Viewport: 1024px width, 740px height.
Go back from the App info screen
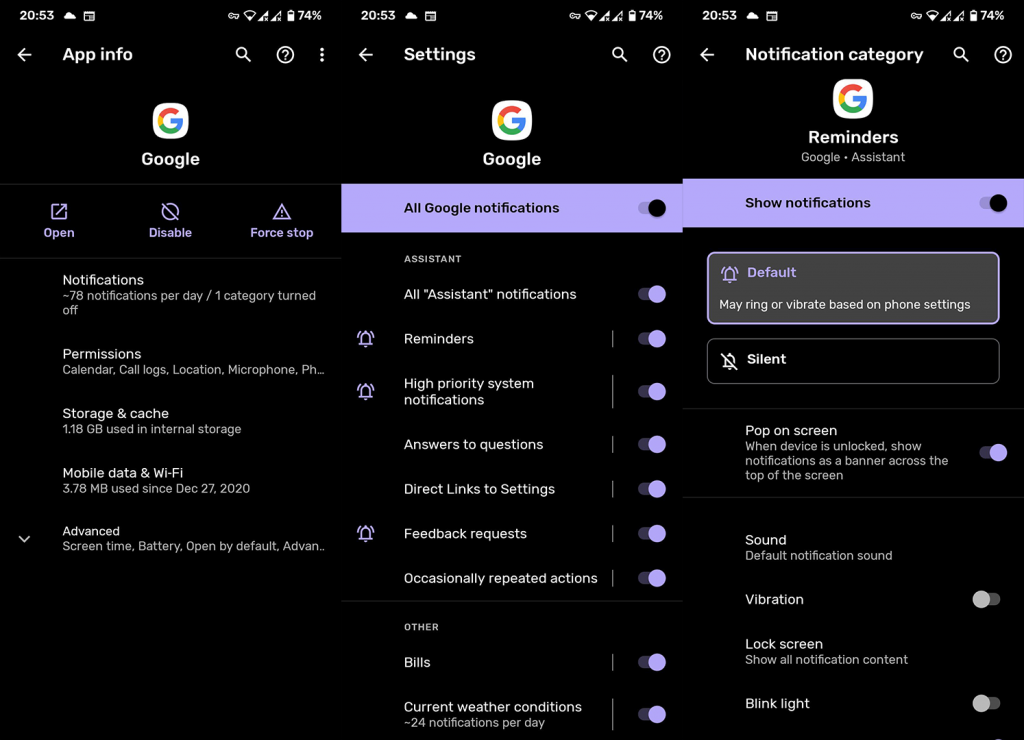(25, 55)
